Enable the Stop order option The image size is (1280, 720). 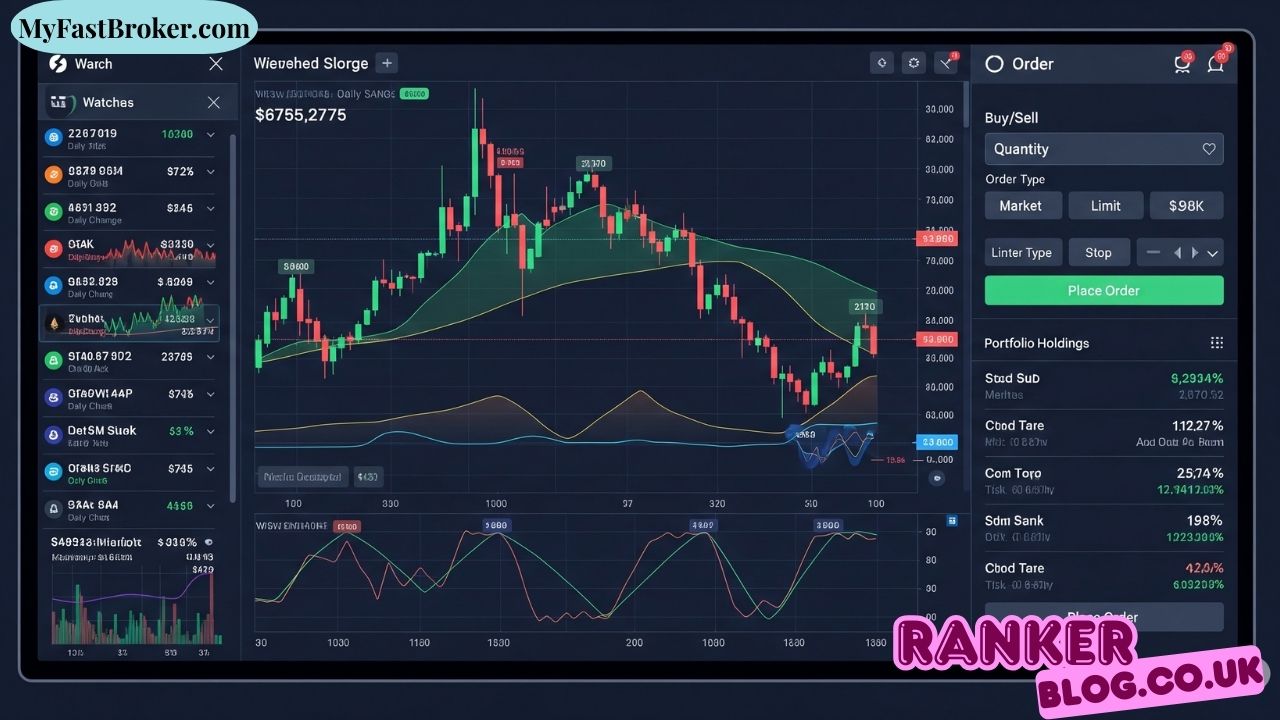pos(1099,252)
